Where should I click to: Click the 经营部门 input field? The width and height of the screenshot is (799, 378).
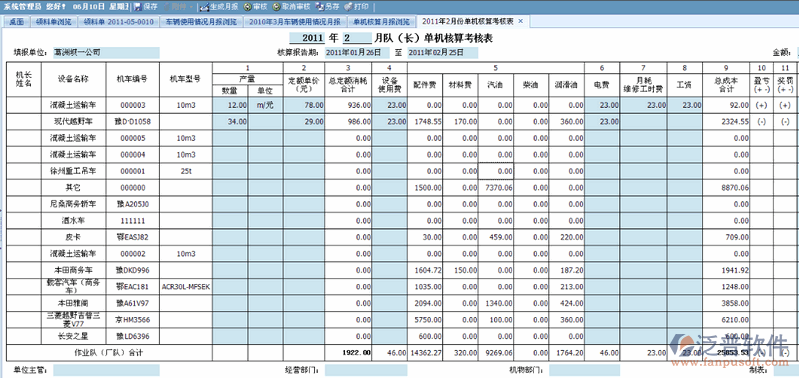pyautogui.click(x=366, y=370)
